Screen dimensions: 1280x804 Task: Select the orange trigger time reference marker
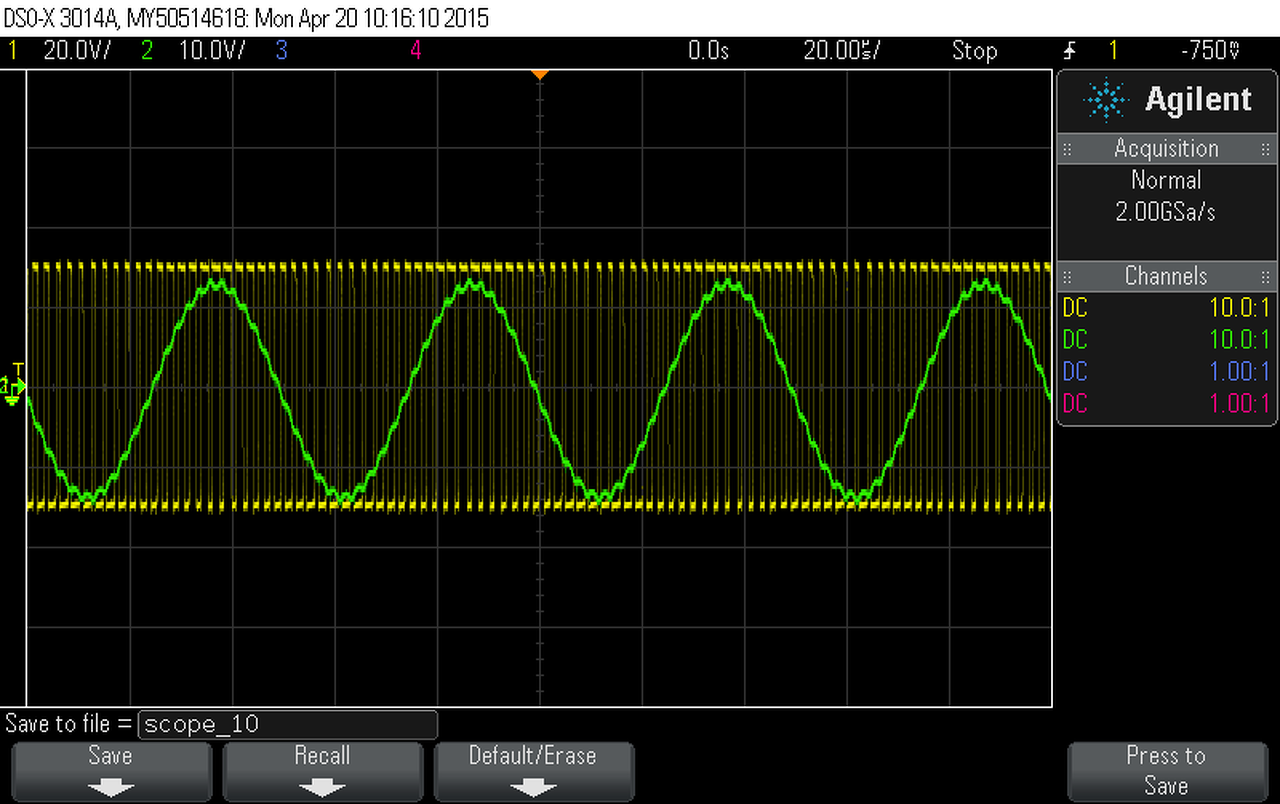[x=540, y=75]
